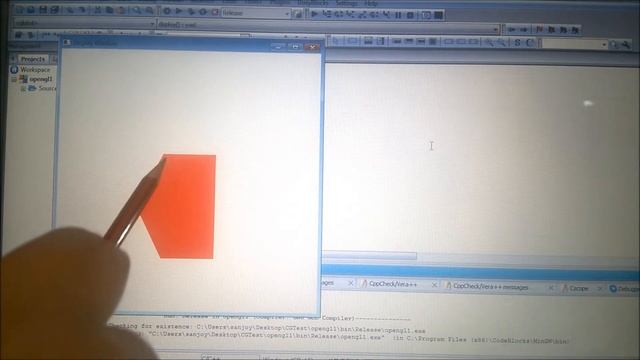Toggle source with the S icon
Image resolution: width=640 pixels, height=360 pixels.
[x=518, y=42]
